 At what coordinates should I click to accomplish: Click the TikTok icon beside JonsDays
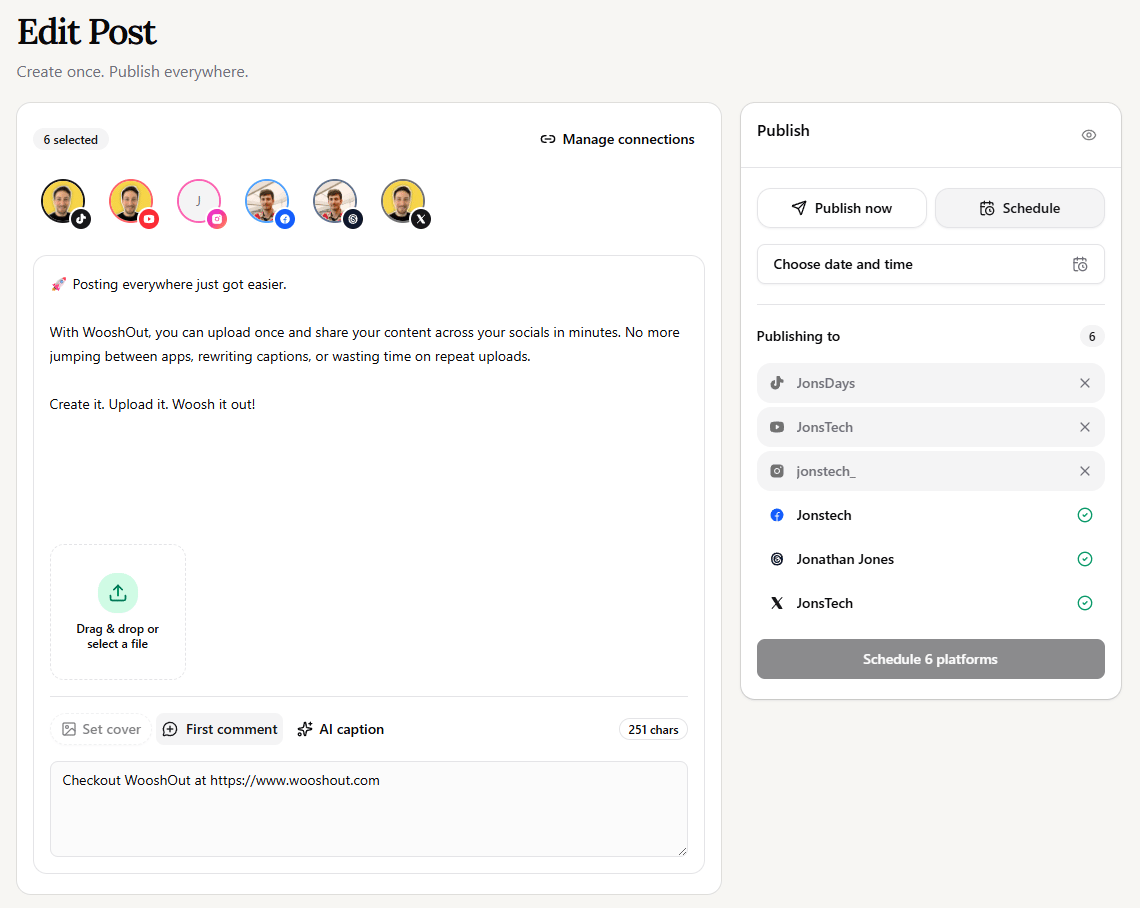coord(777,383)
